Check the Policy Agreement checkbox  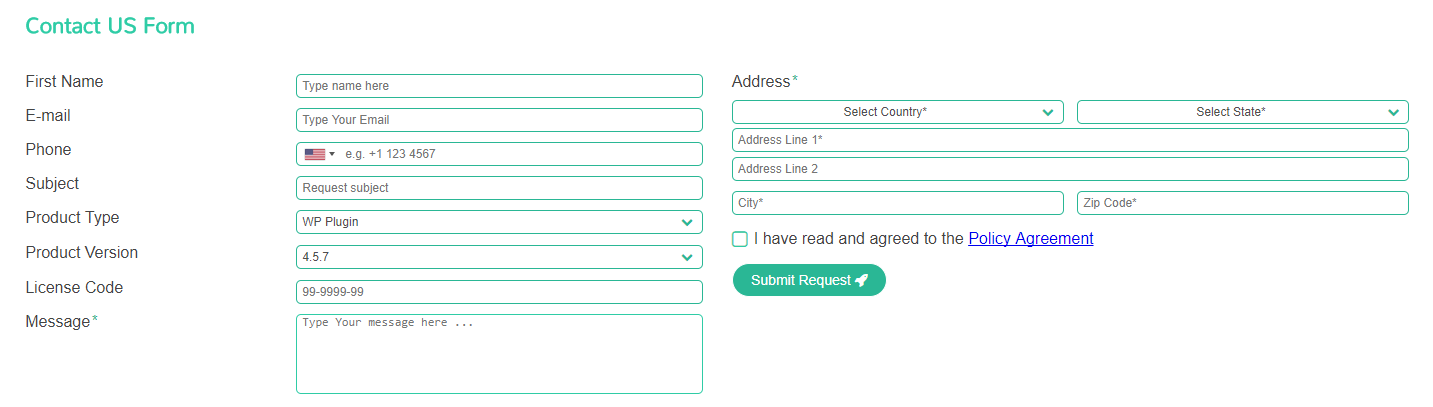[740, 239]
